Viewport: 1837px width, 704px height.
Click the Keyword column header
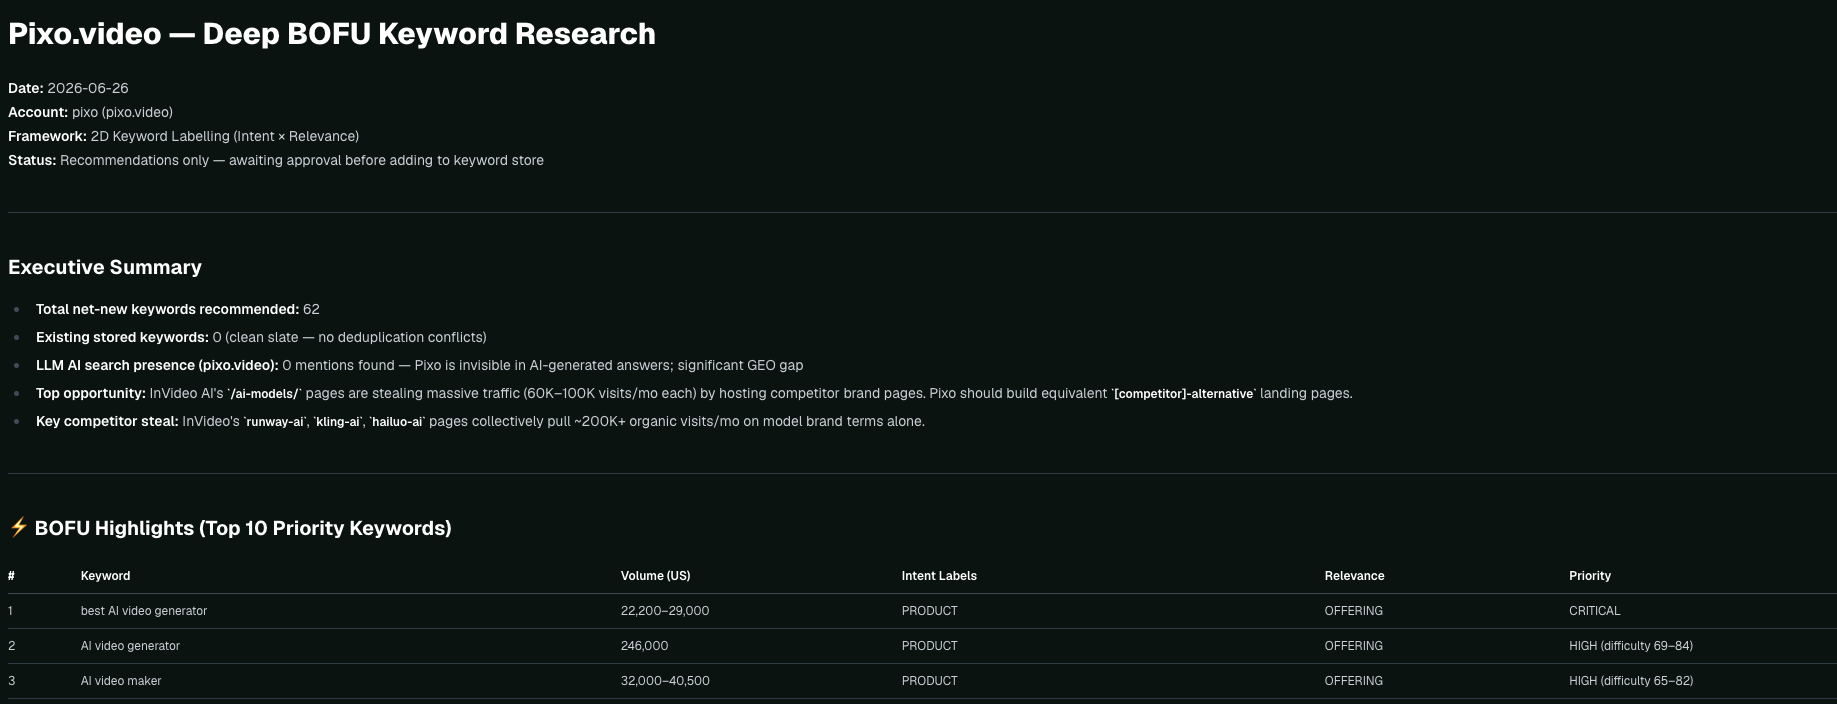tap(105, 576)
